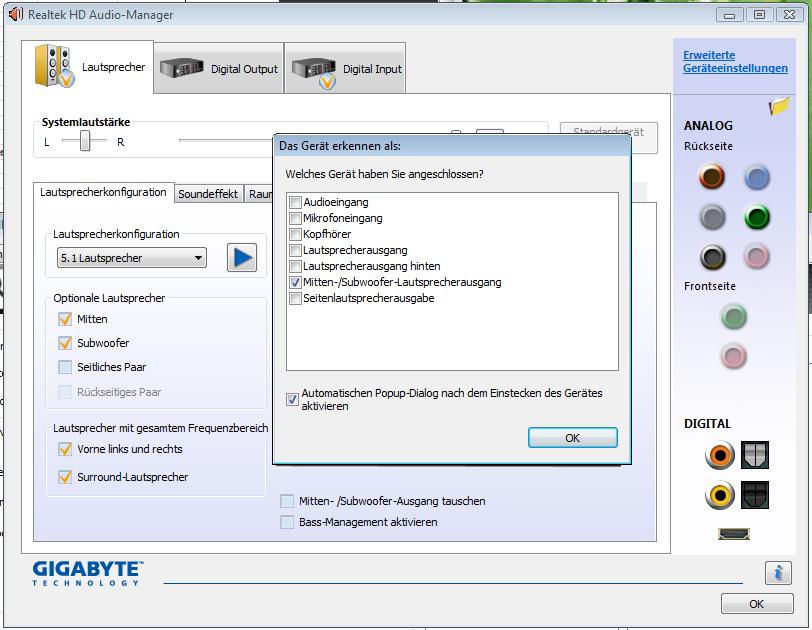Click the Rückseite label
The height and width of the screenshot is (630, 812).
click(x=708, y=146)
